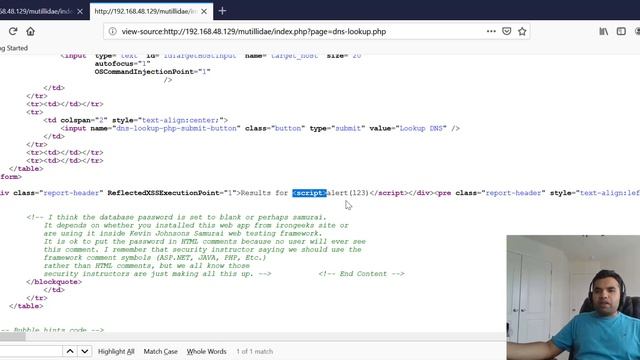Screen dimensions: 640x360
Task: Open the Library icon in toolbar
Action: pyautogui.click(x=604, y=31)
